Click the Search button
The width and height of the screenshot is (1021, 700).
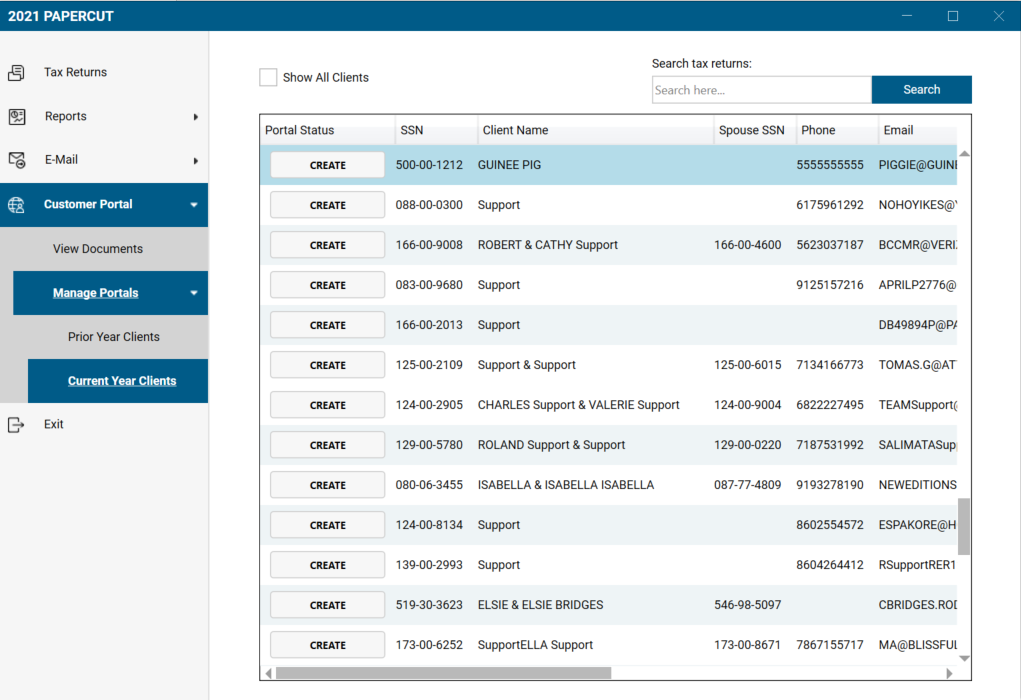(x=921, y=90)
